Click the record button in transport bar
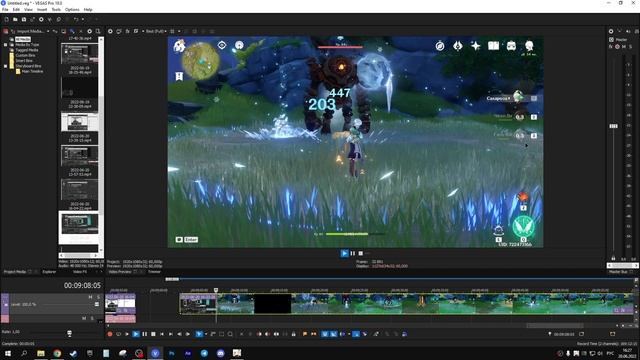Viewport: 640px width, 360px height. tap(110, 334)
